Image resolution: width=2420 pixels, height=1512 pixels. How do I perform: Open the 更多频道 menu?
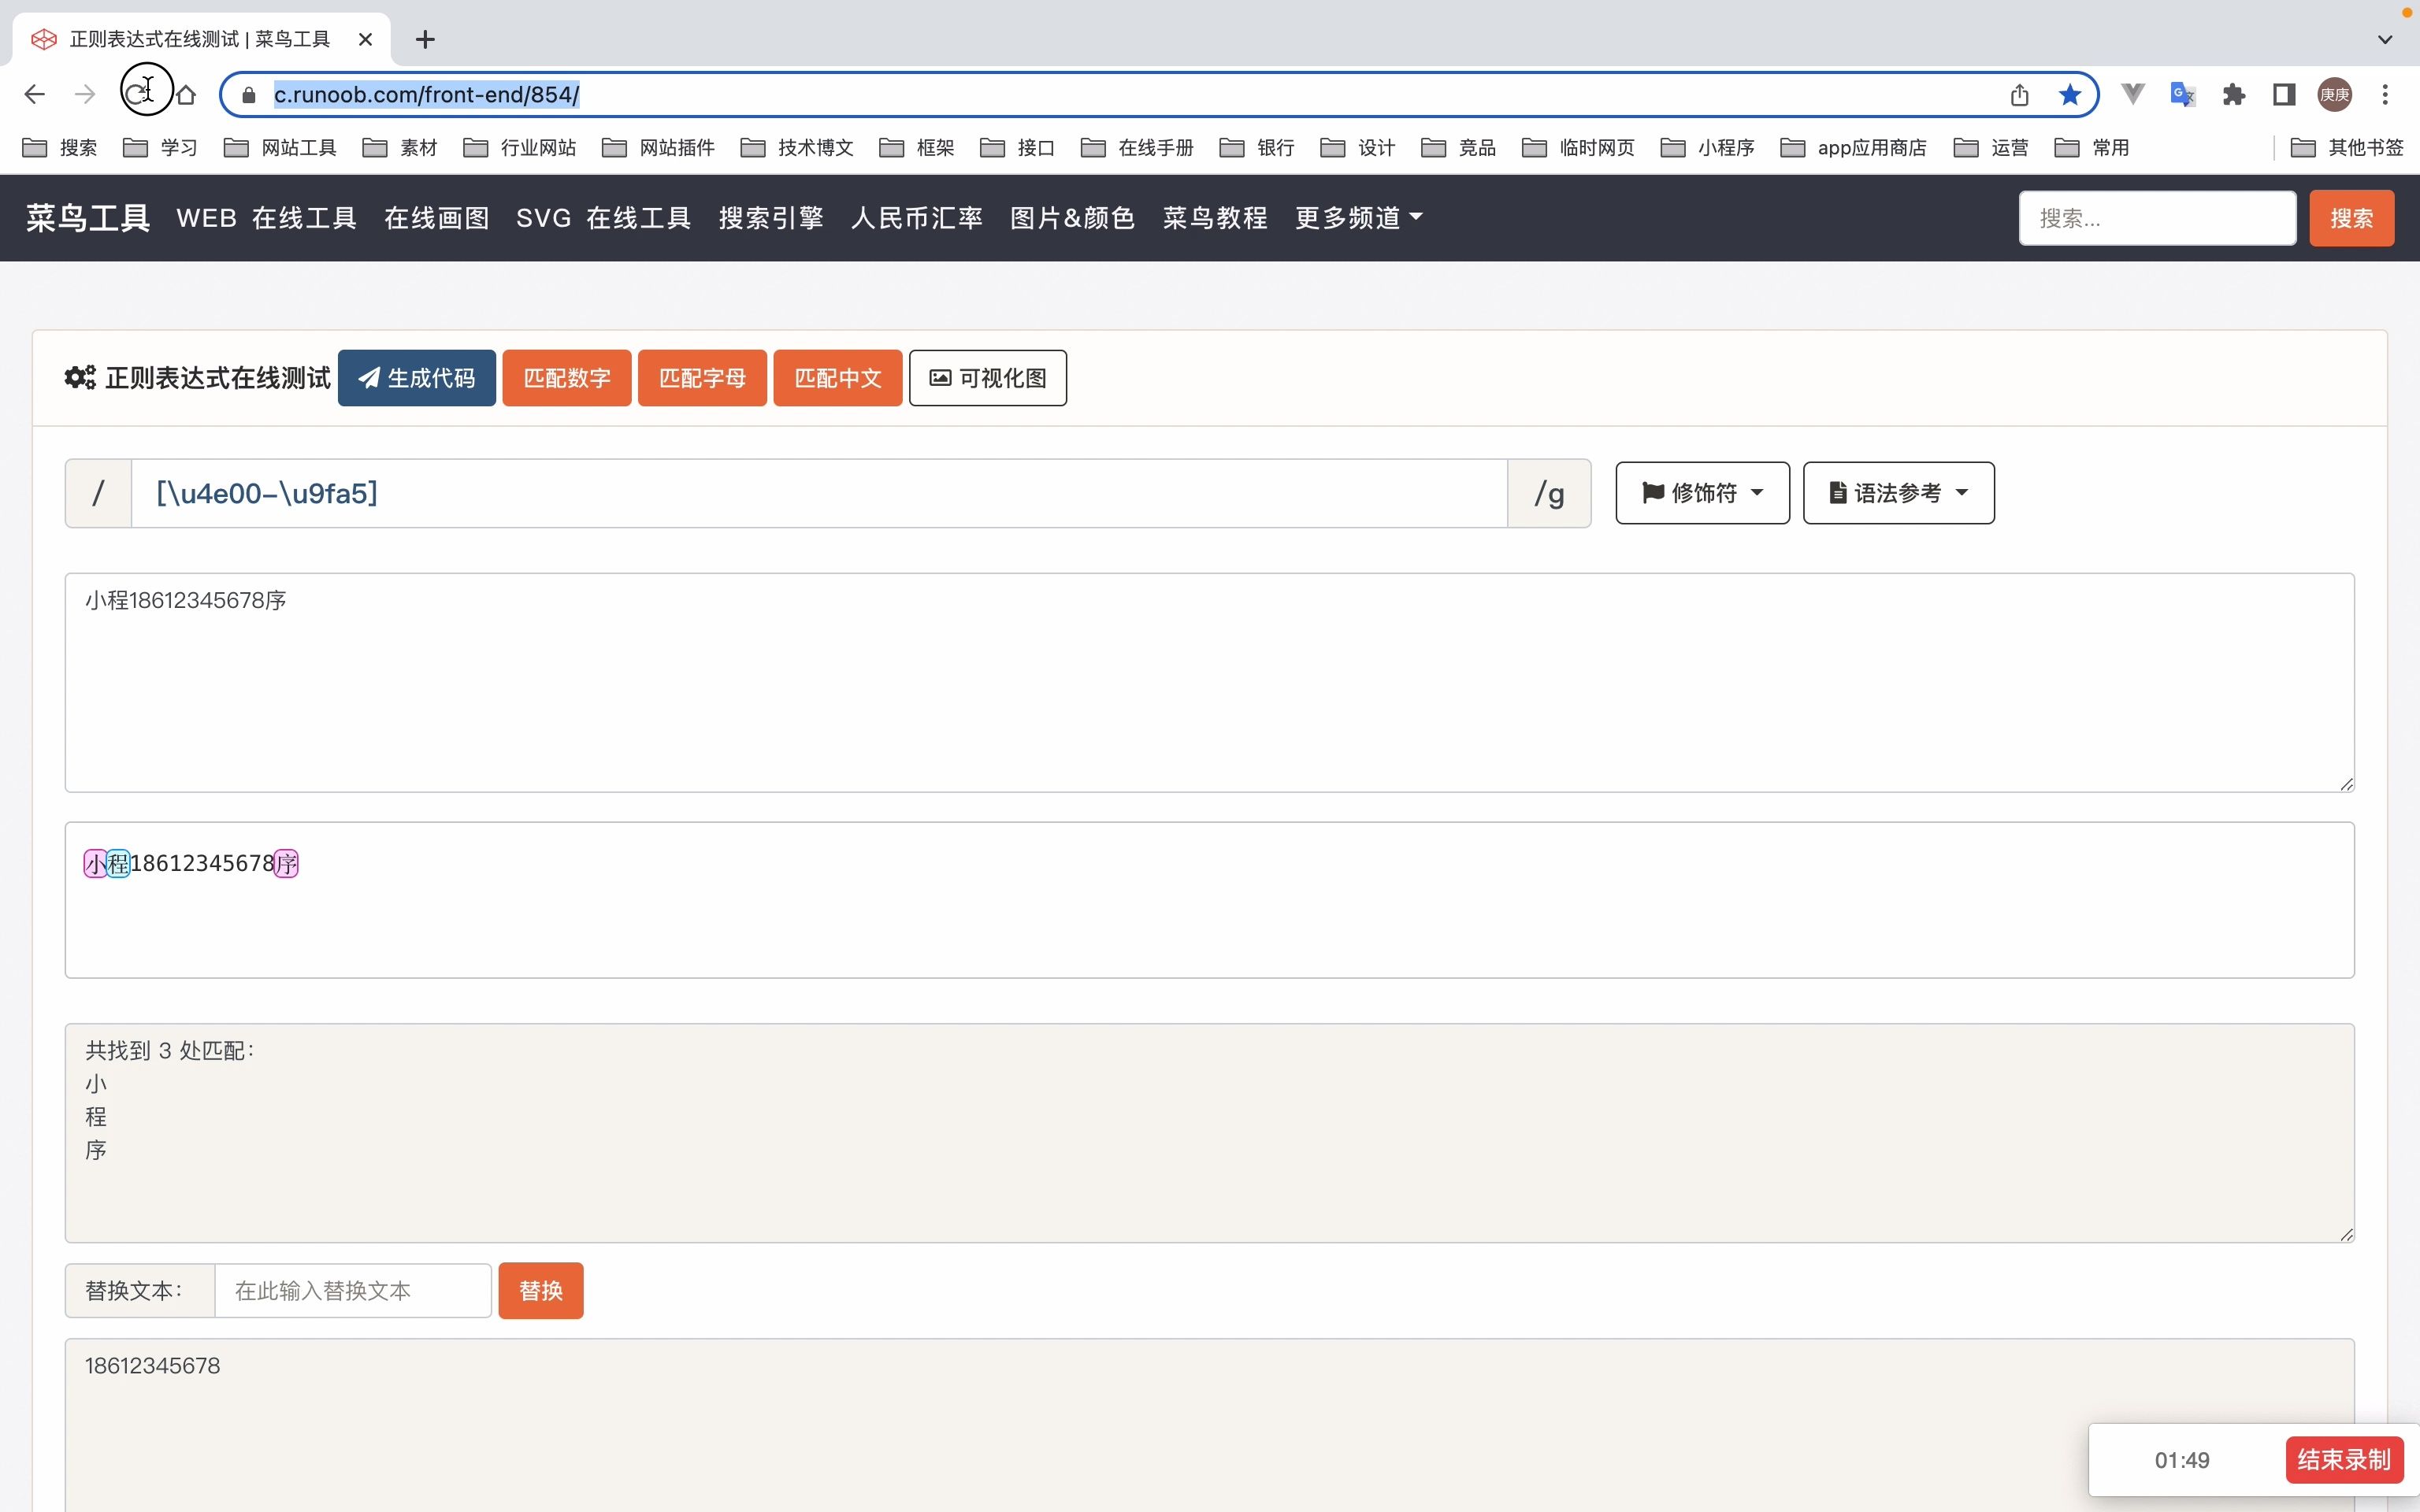click(x=1358, y=218)
